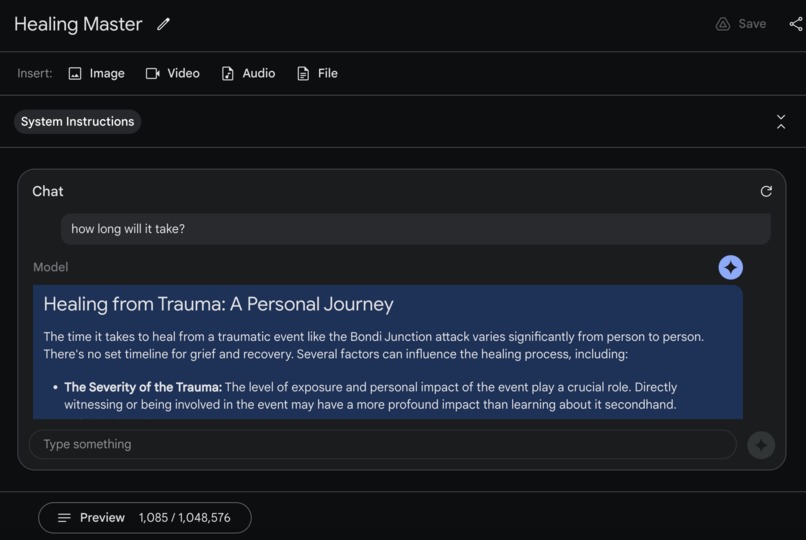The image size is (806, 540).
Task: Click "The Severity of the Trauma" bullet text
Action: pyautogui.click(x=143, y=387)
